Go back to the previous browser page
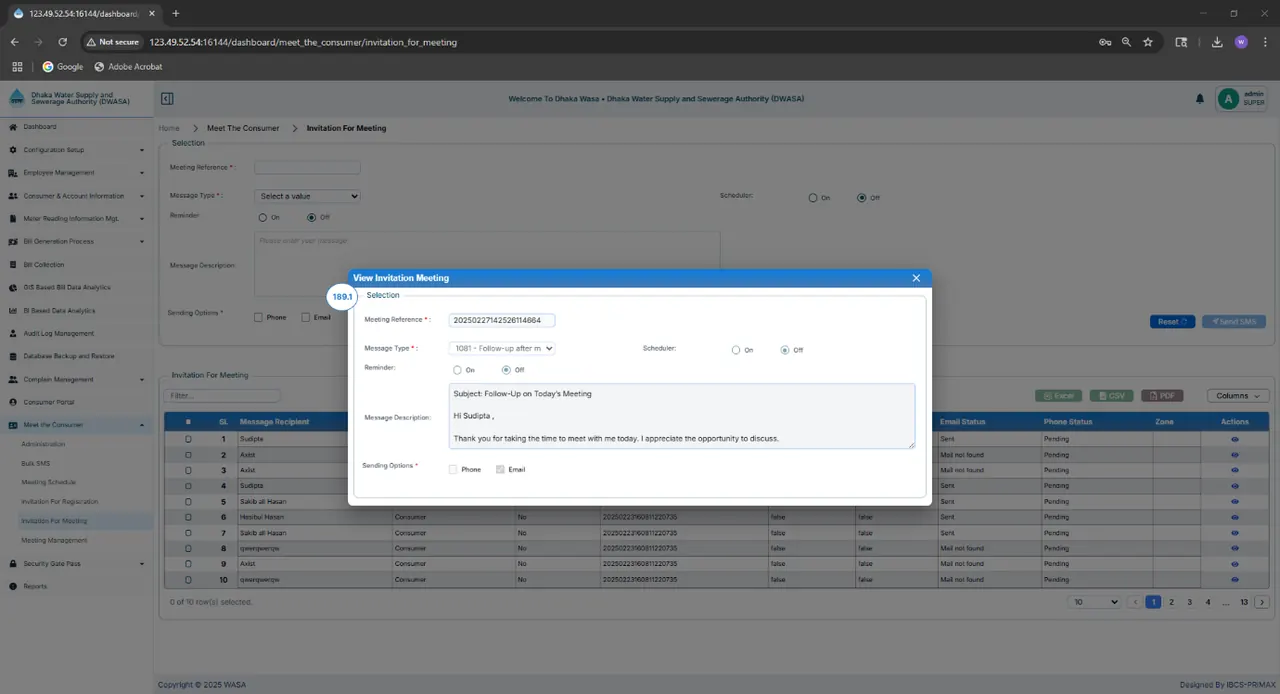This screenshot has width=1280, height=694. (x=15, y=42)
